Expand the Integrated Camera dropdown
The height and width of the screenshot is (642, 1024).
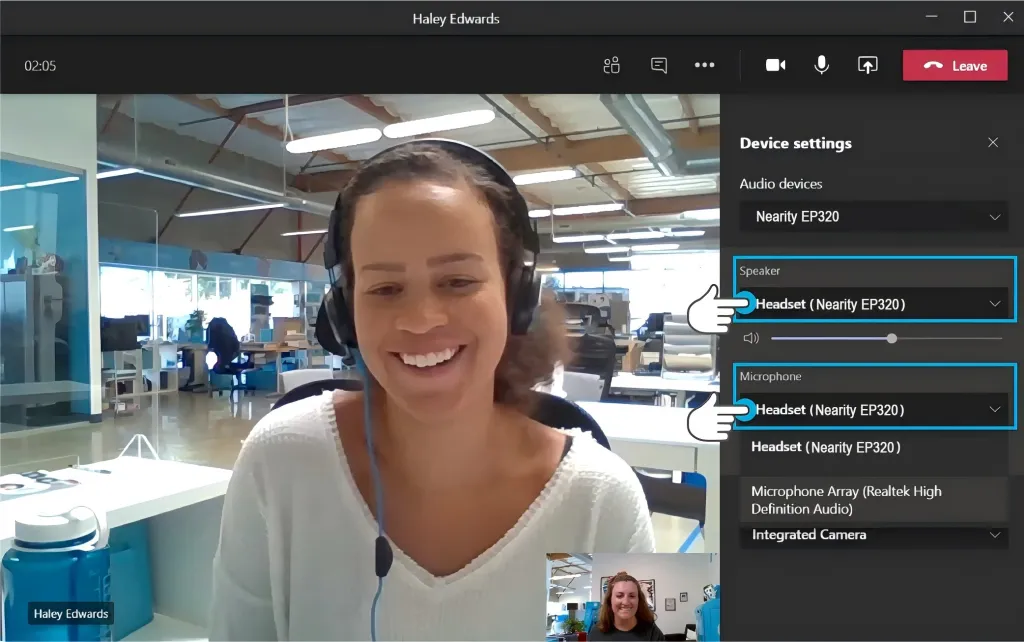click(874, 535)
